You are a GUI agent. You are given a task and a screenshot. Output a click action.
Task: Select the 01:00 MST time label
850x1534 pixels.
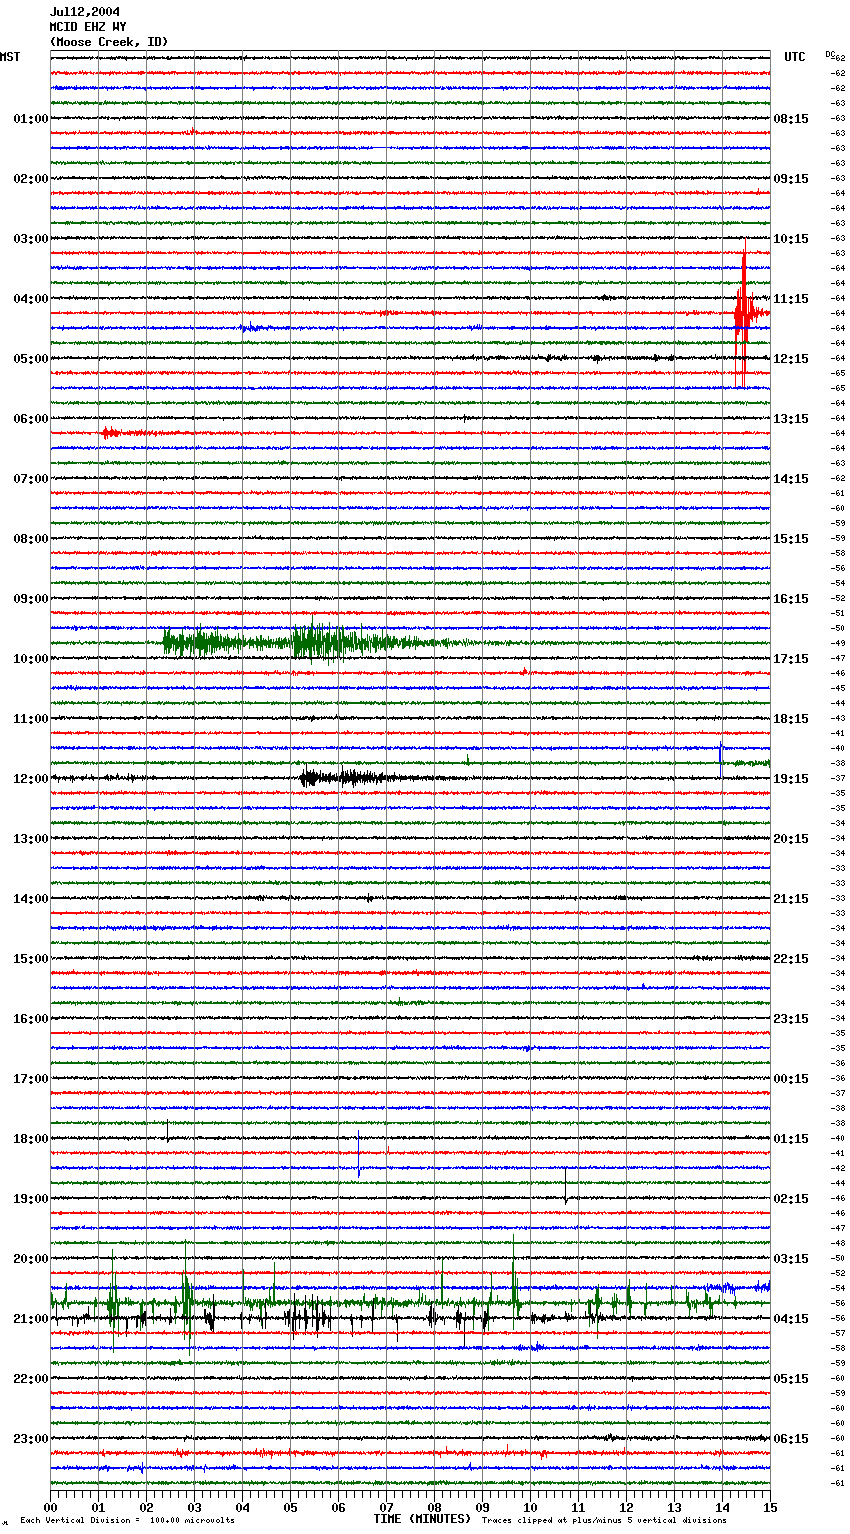tap(31, 119)
